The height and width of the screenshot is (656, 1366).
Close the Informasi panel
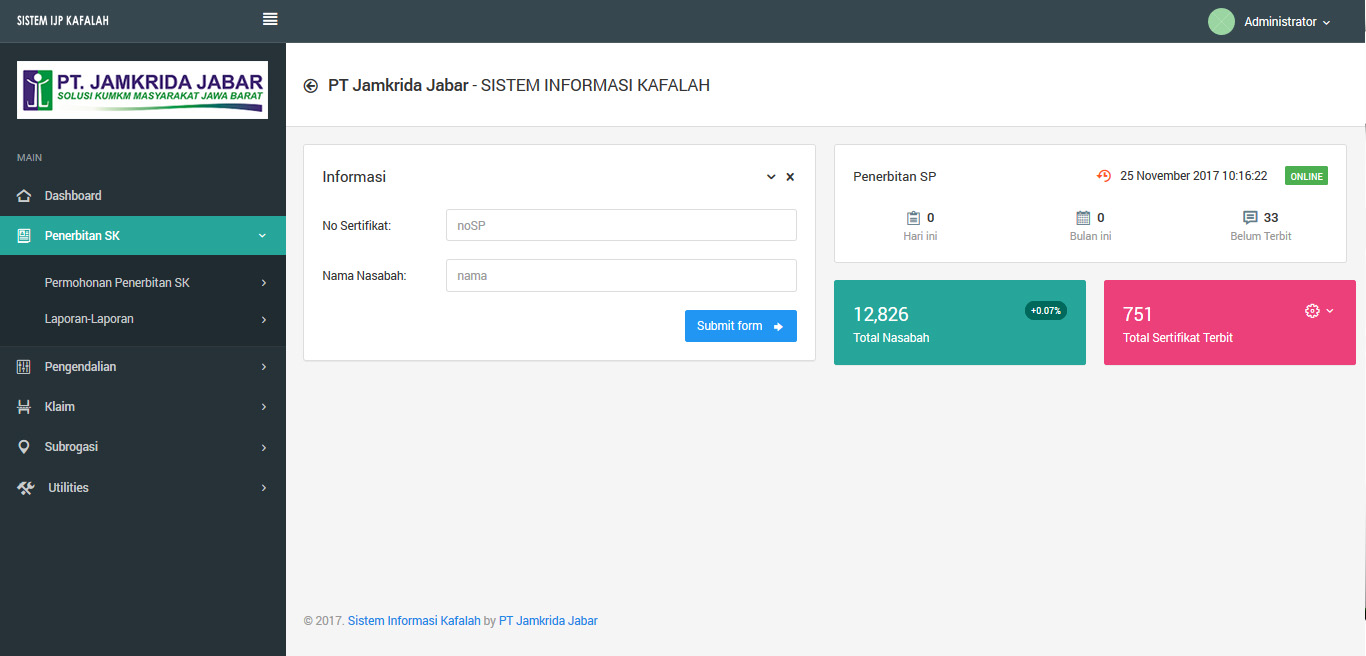(x=790, y=177)
